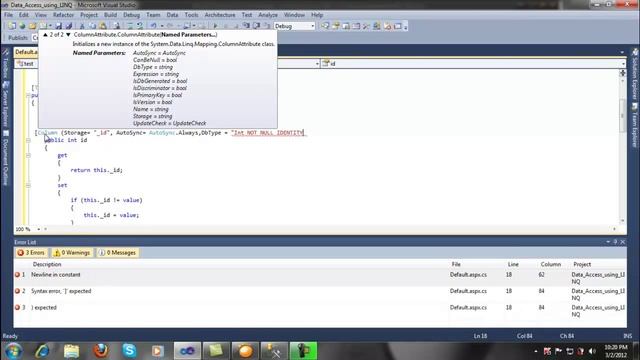Open the Debug menu
This screenshot has width=640, height=360.
(x=131, y=15)
